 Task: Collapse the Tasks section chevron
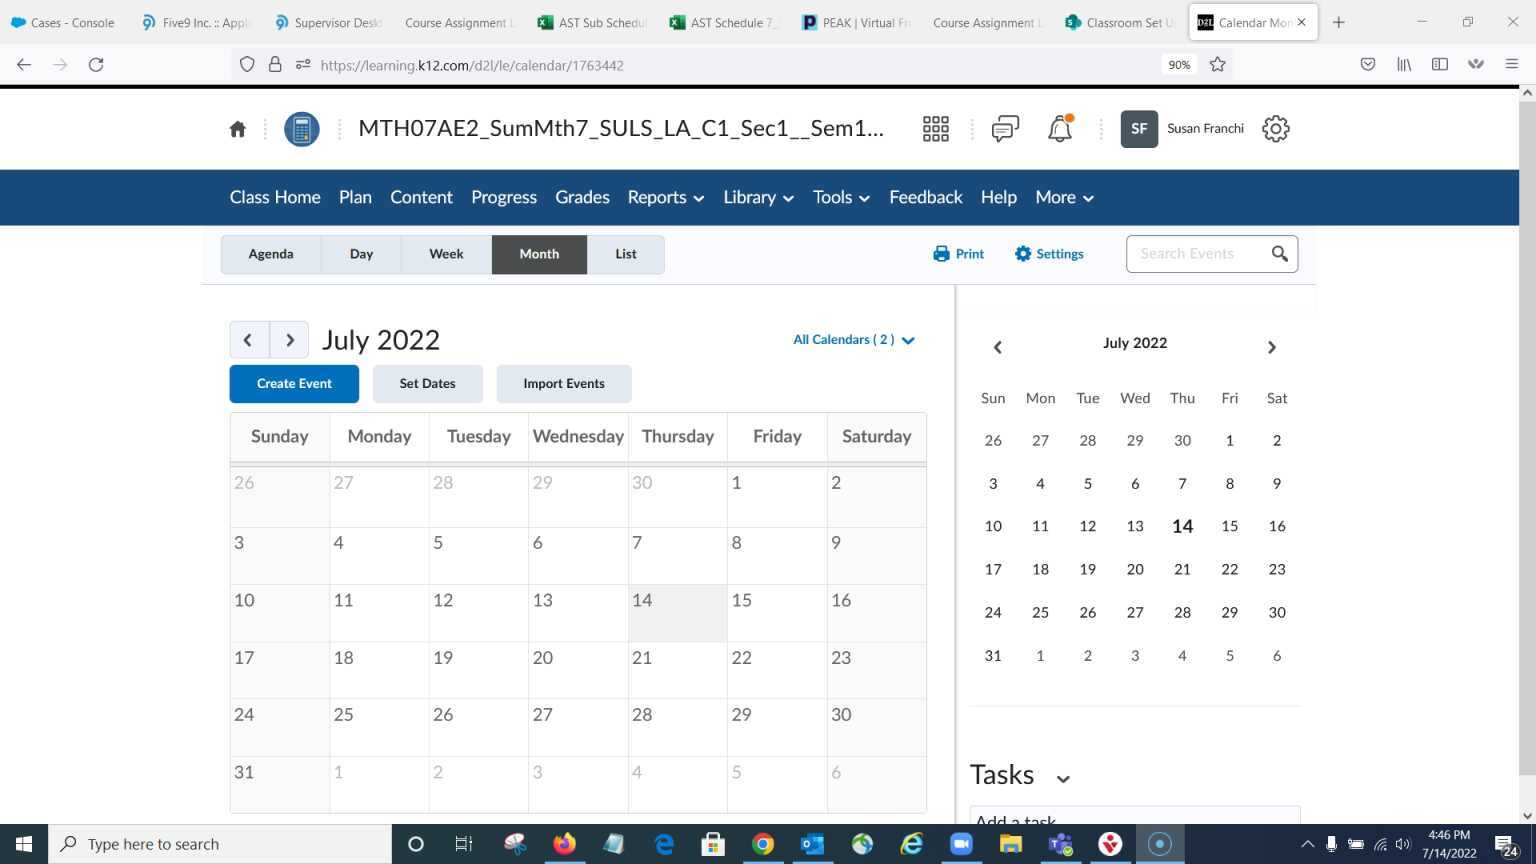pyautogui.click(x=1062, y=777)
